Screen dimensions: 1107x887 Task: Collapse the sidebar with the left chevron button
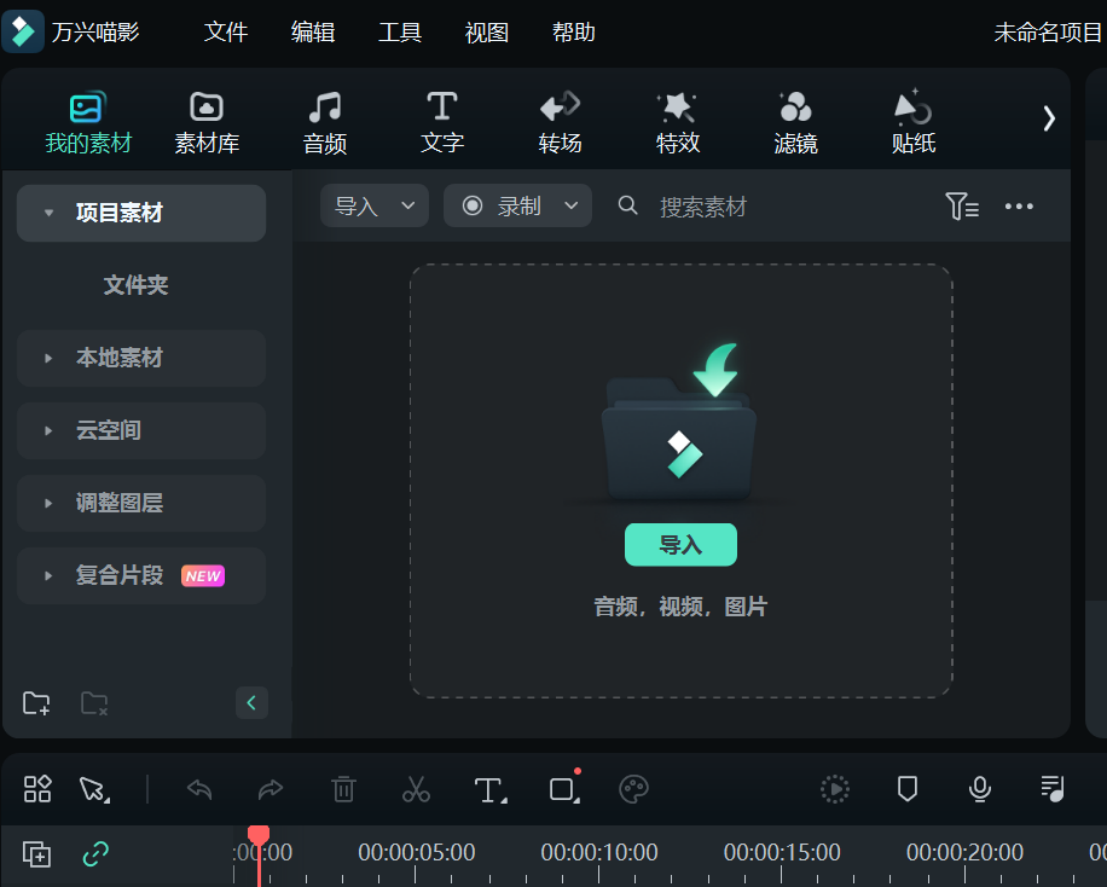[252, 703]
